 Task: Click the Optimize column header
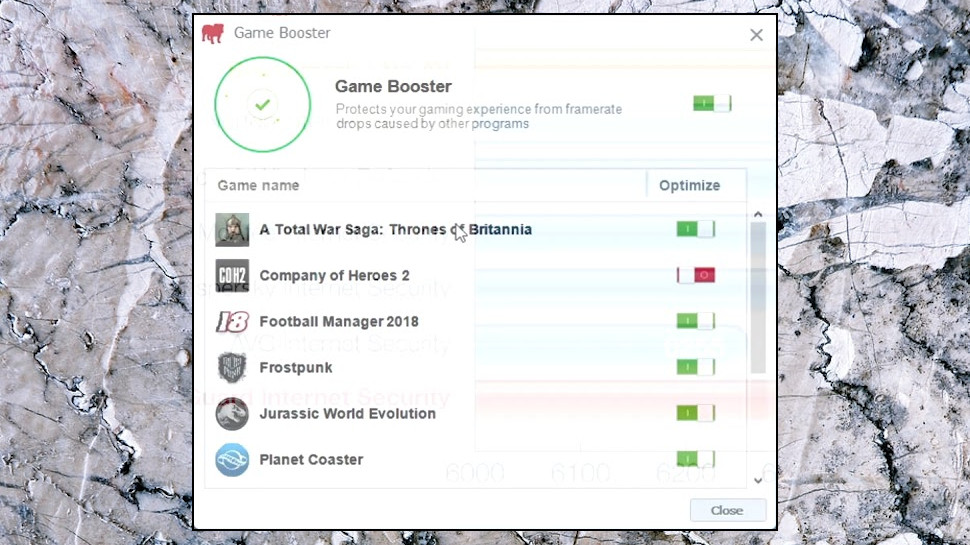(x=689, y=186)
